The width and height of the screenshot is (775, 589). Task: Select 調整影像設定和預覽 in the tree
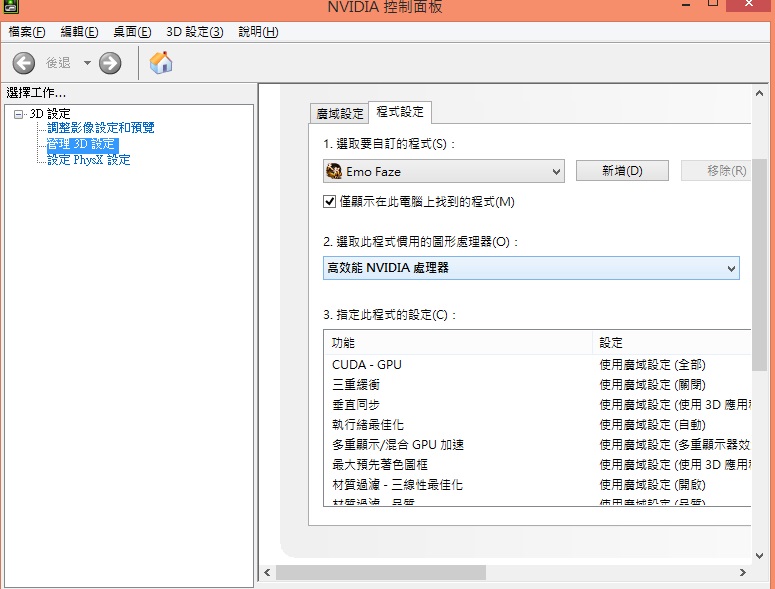pyautogui.click(x=100, y=128)
